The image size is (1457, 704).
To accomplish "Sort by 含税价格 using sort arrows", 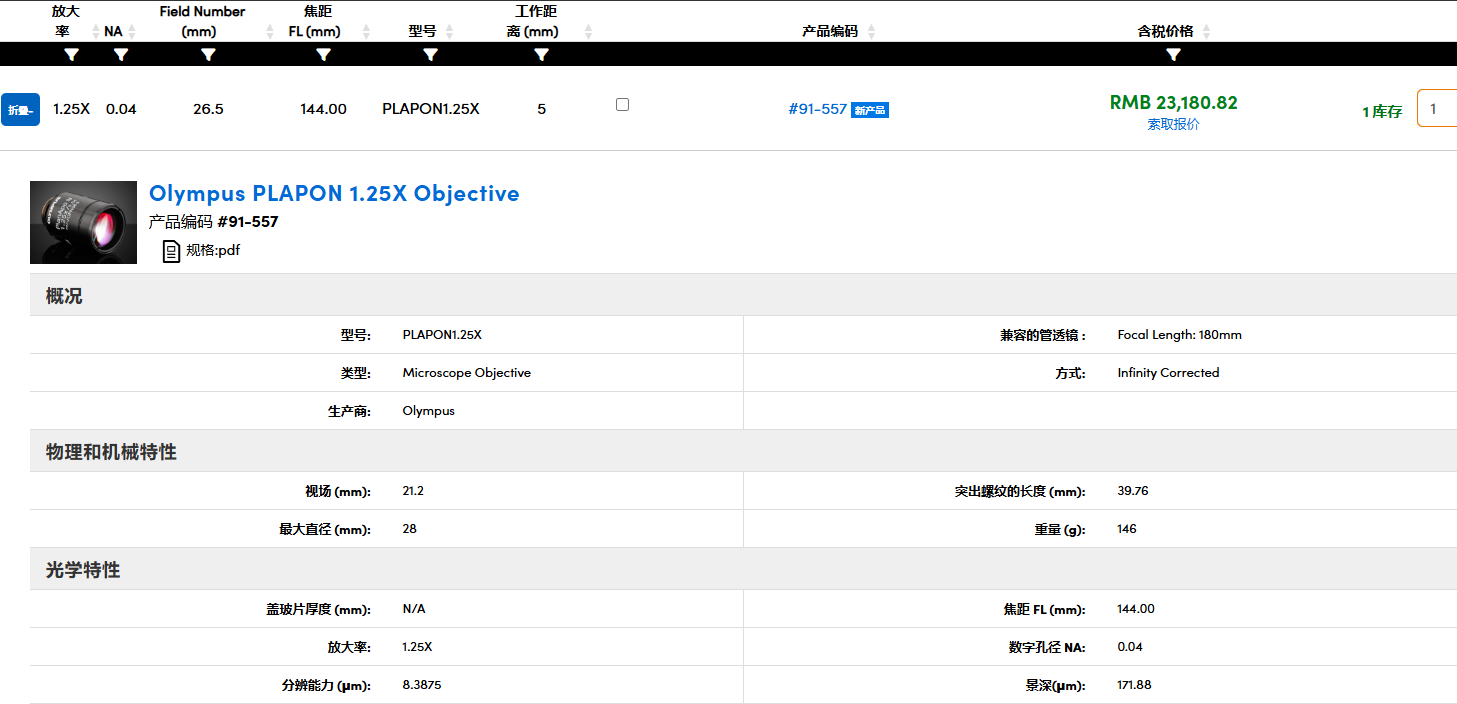I will (x=1206, y=32).
